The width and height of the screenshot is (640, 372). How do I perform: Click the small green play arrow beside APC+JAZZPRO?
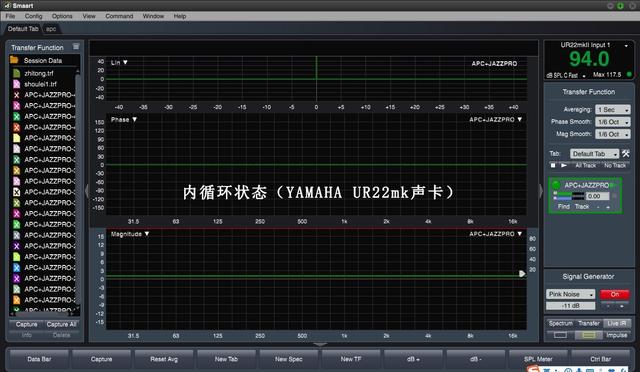coord(613,185)
